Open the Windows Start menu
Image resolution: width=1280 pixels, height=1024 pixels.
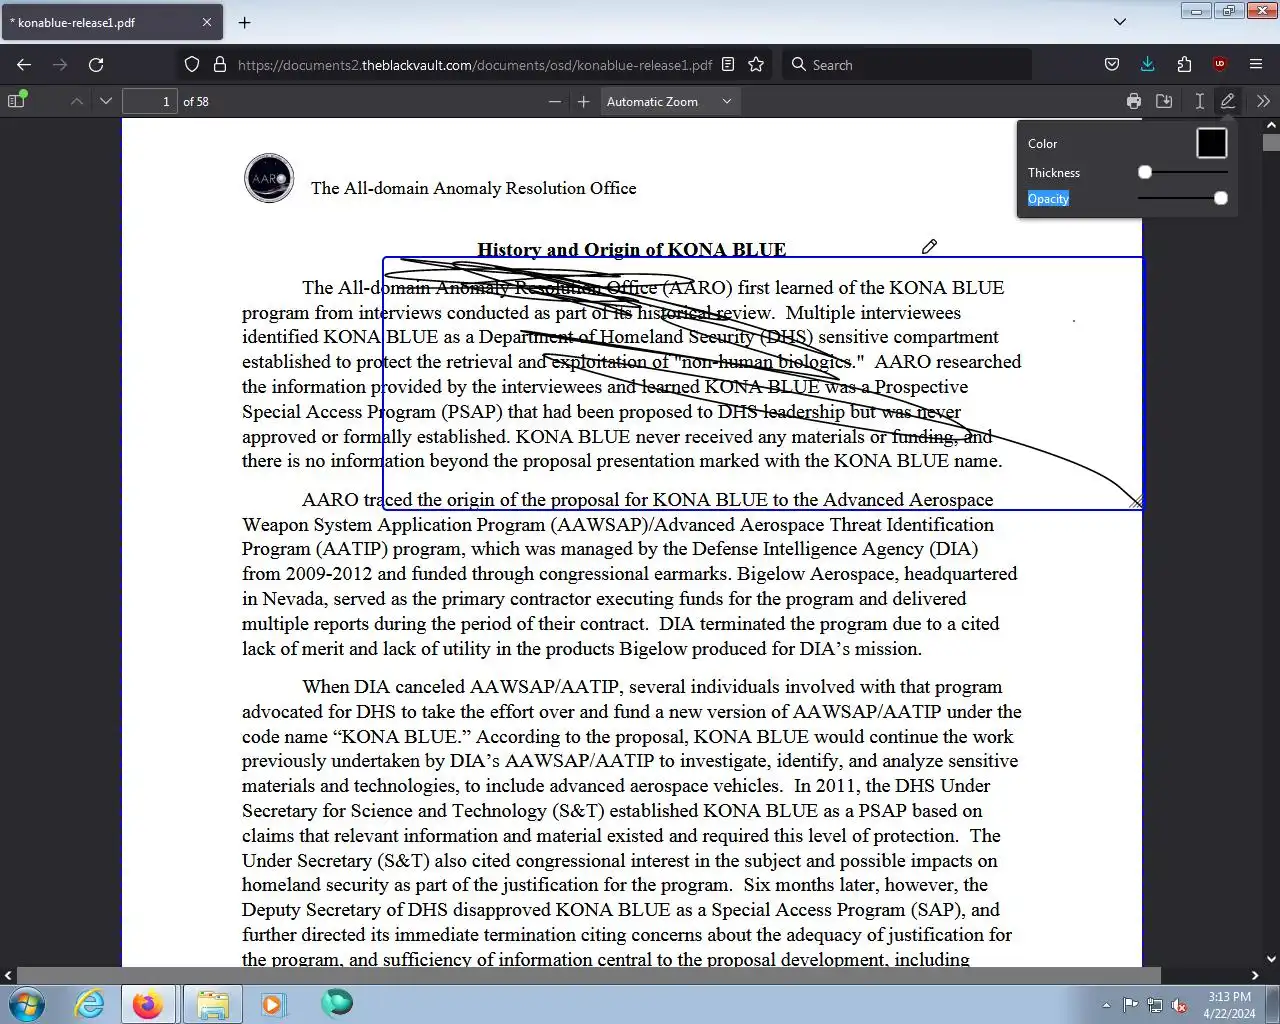pos(26,1004)
